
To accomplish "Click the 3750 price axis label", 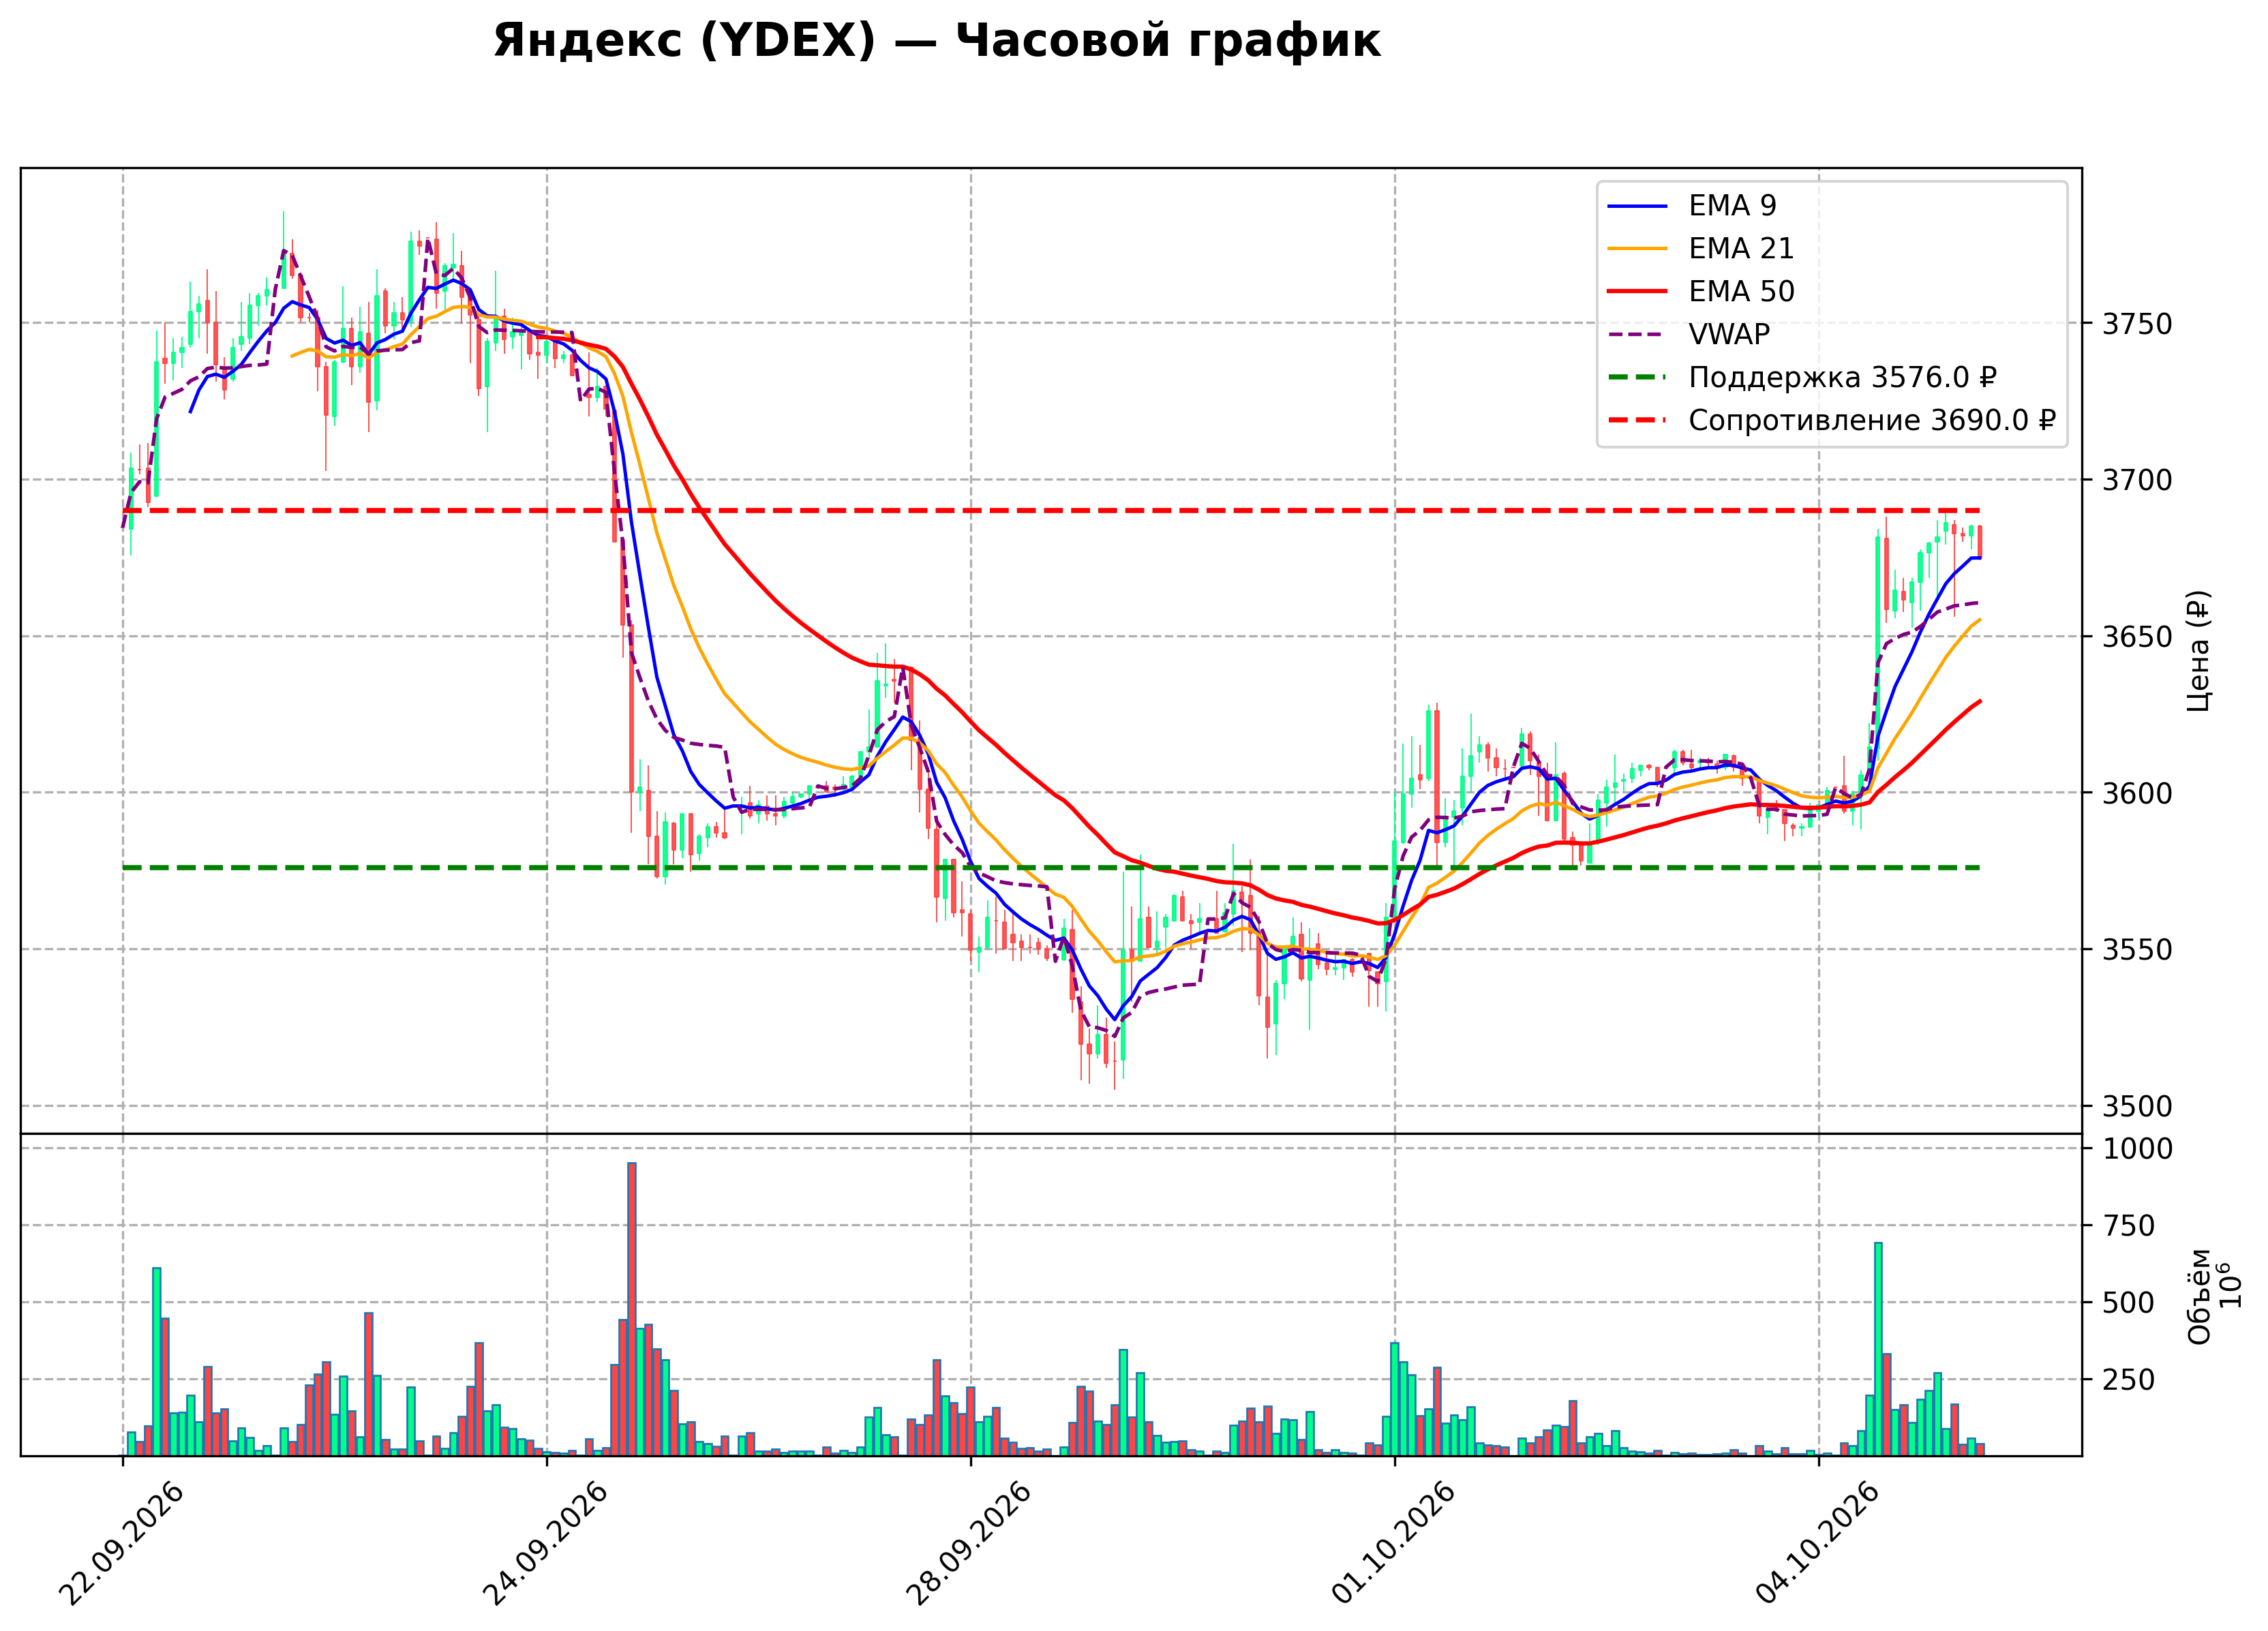I will pyautogui.click(x=2137, y=324).
